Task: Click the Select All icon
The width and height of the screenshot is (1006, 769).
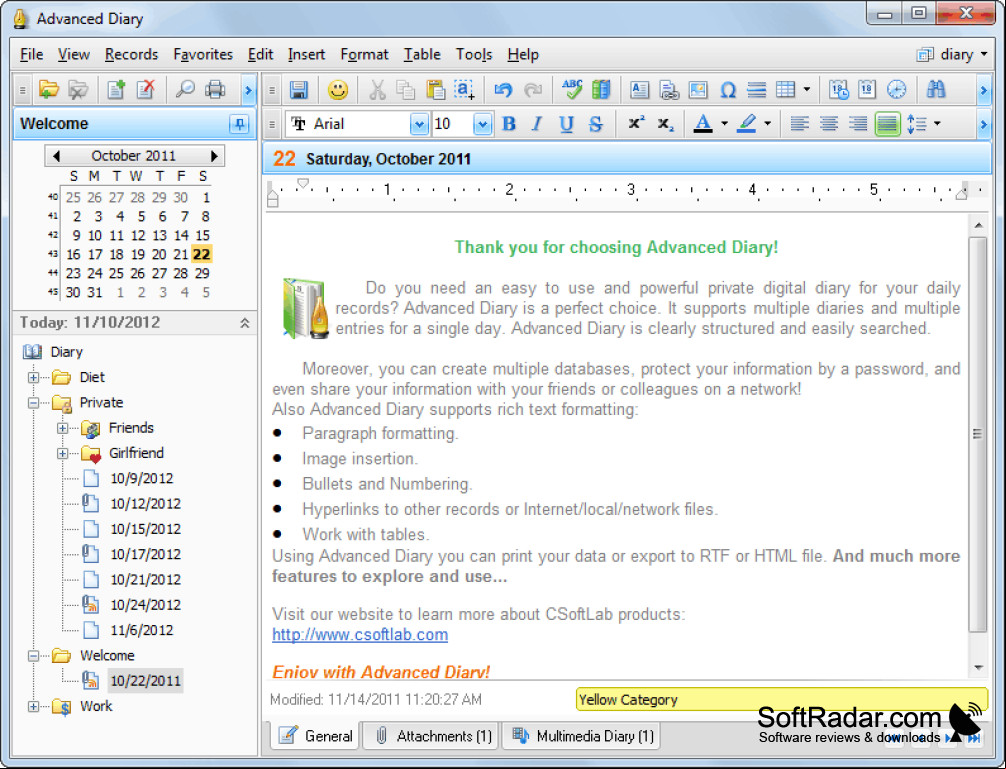Action: pyautogui.click(x=464, y=90)
